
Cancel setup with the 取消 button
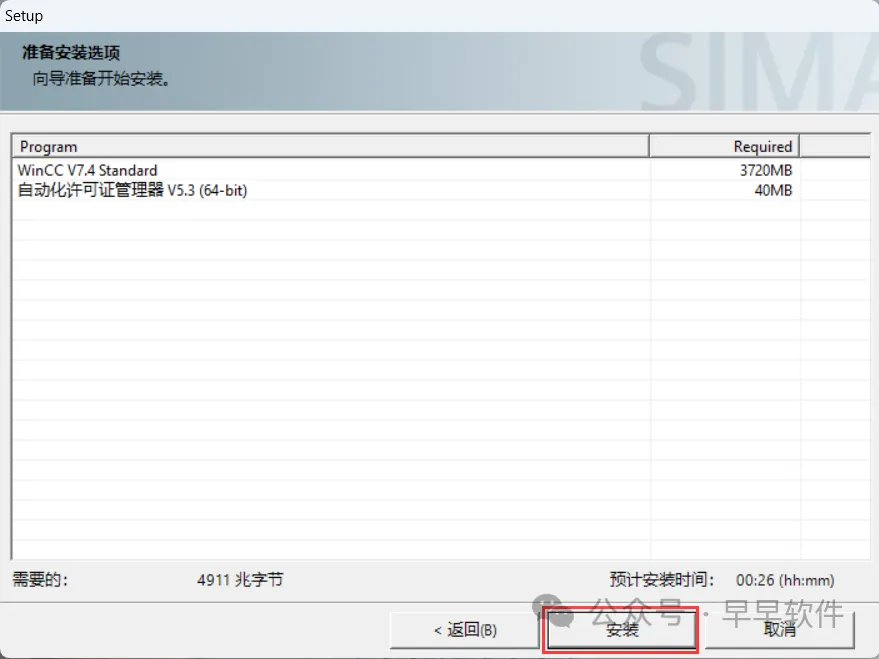point(779,630)
